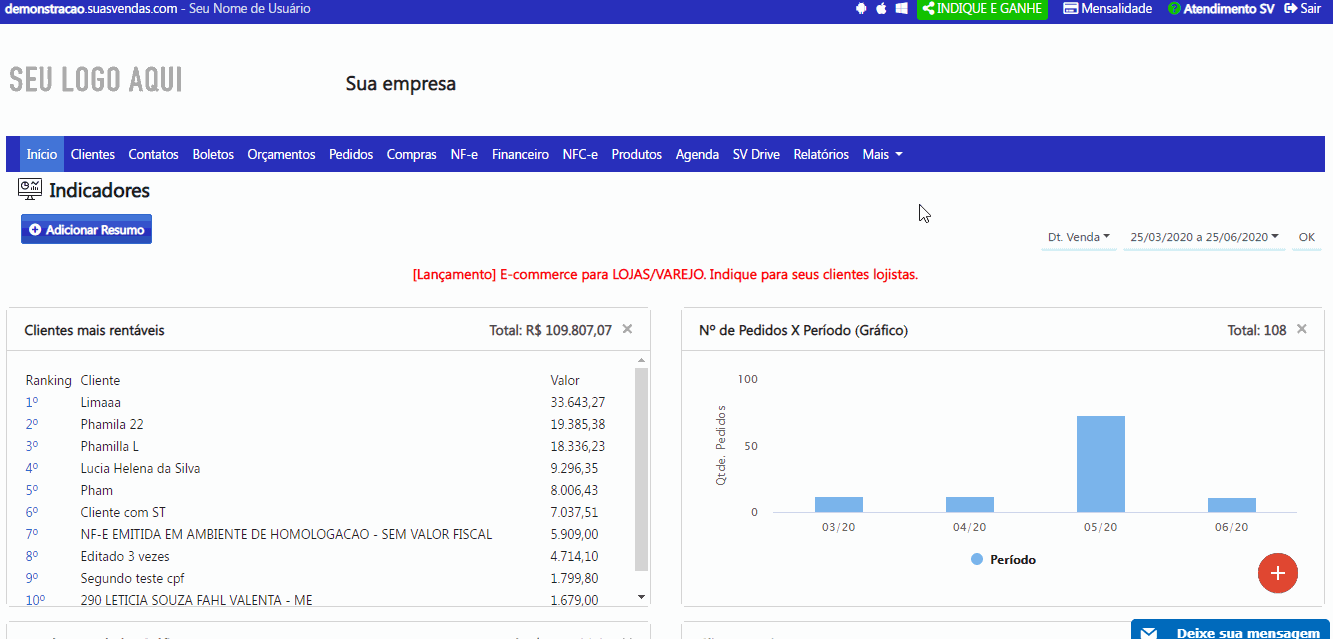Open the Financeiro menu item
1333x639 pixels.
pos(520,154)
